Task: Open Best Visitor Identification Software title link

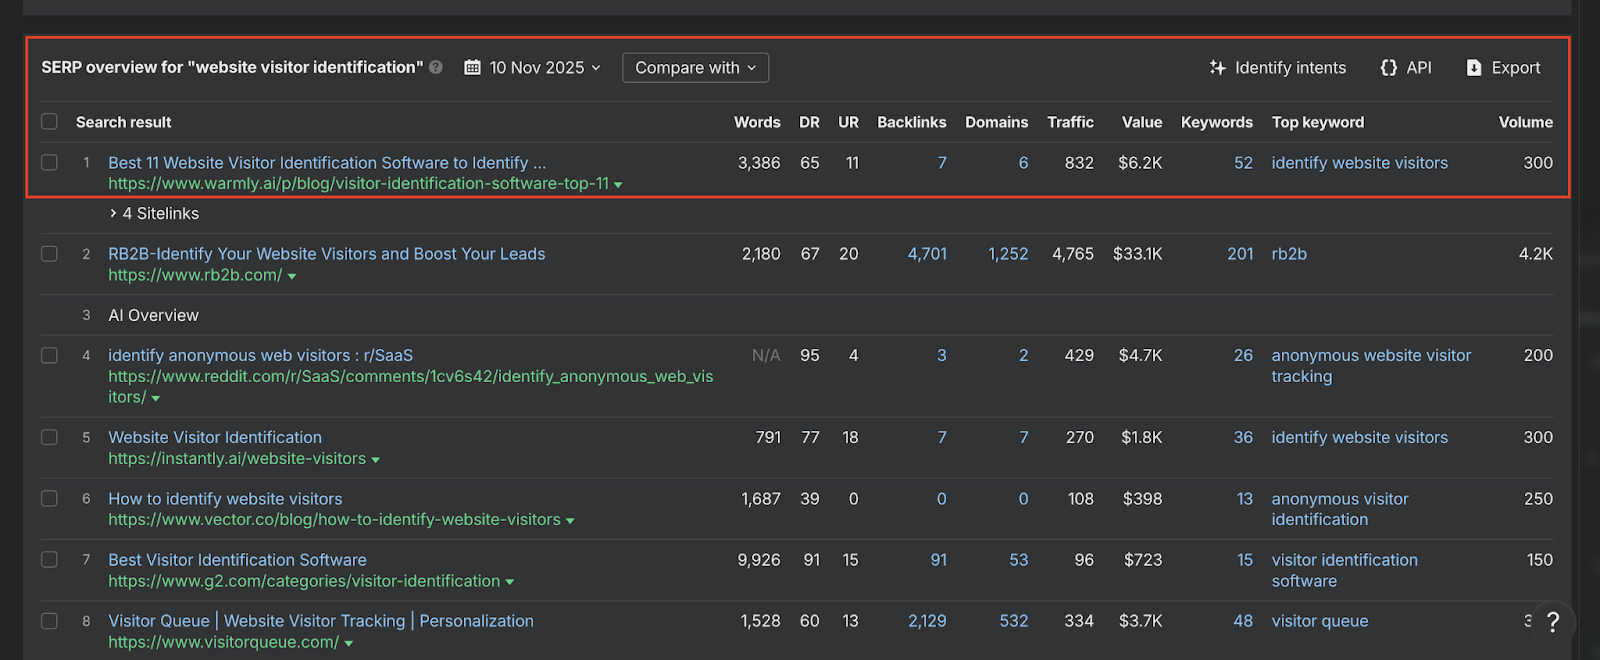Action: [x=237, y=560]
